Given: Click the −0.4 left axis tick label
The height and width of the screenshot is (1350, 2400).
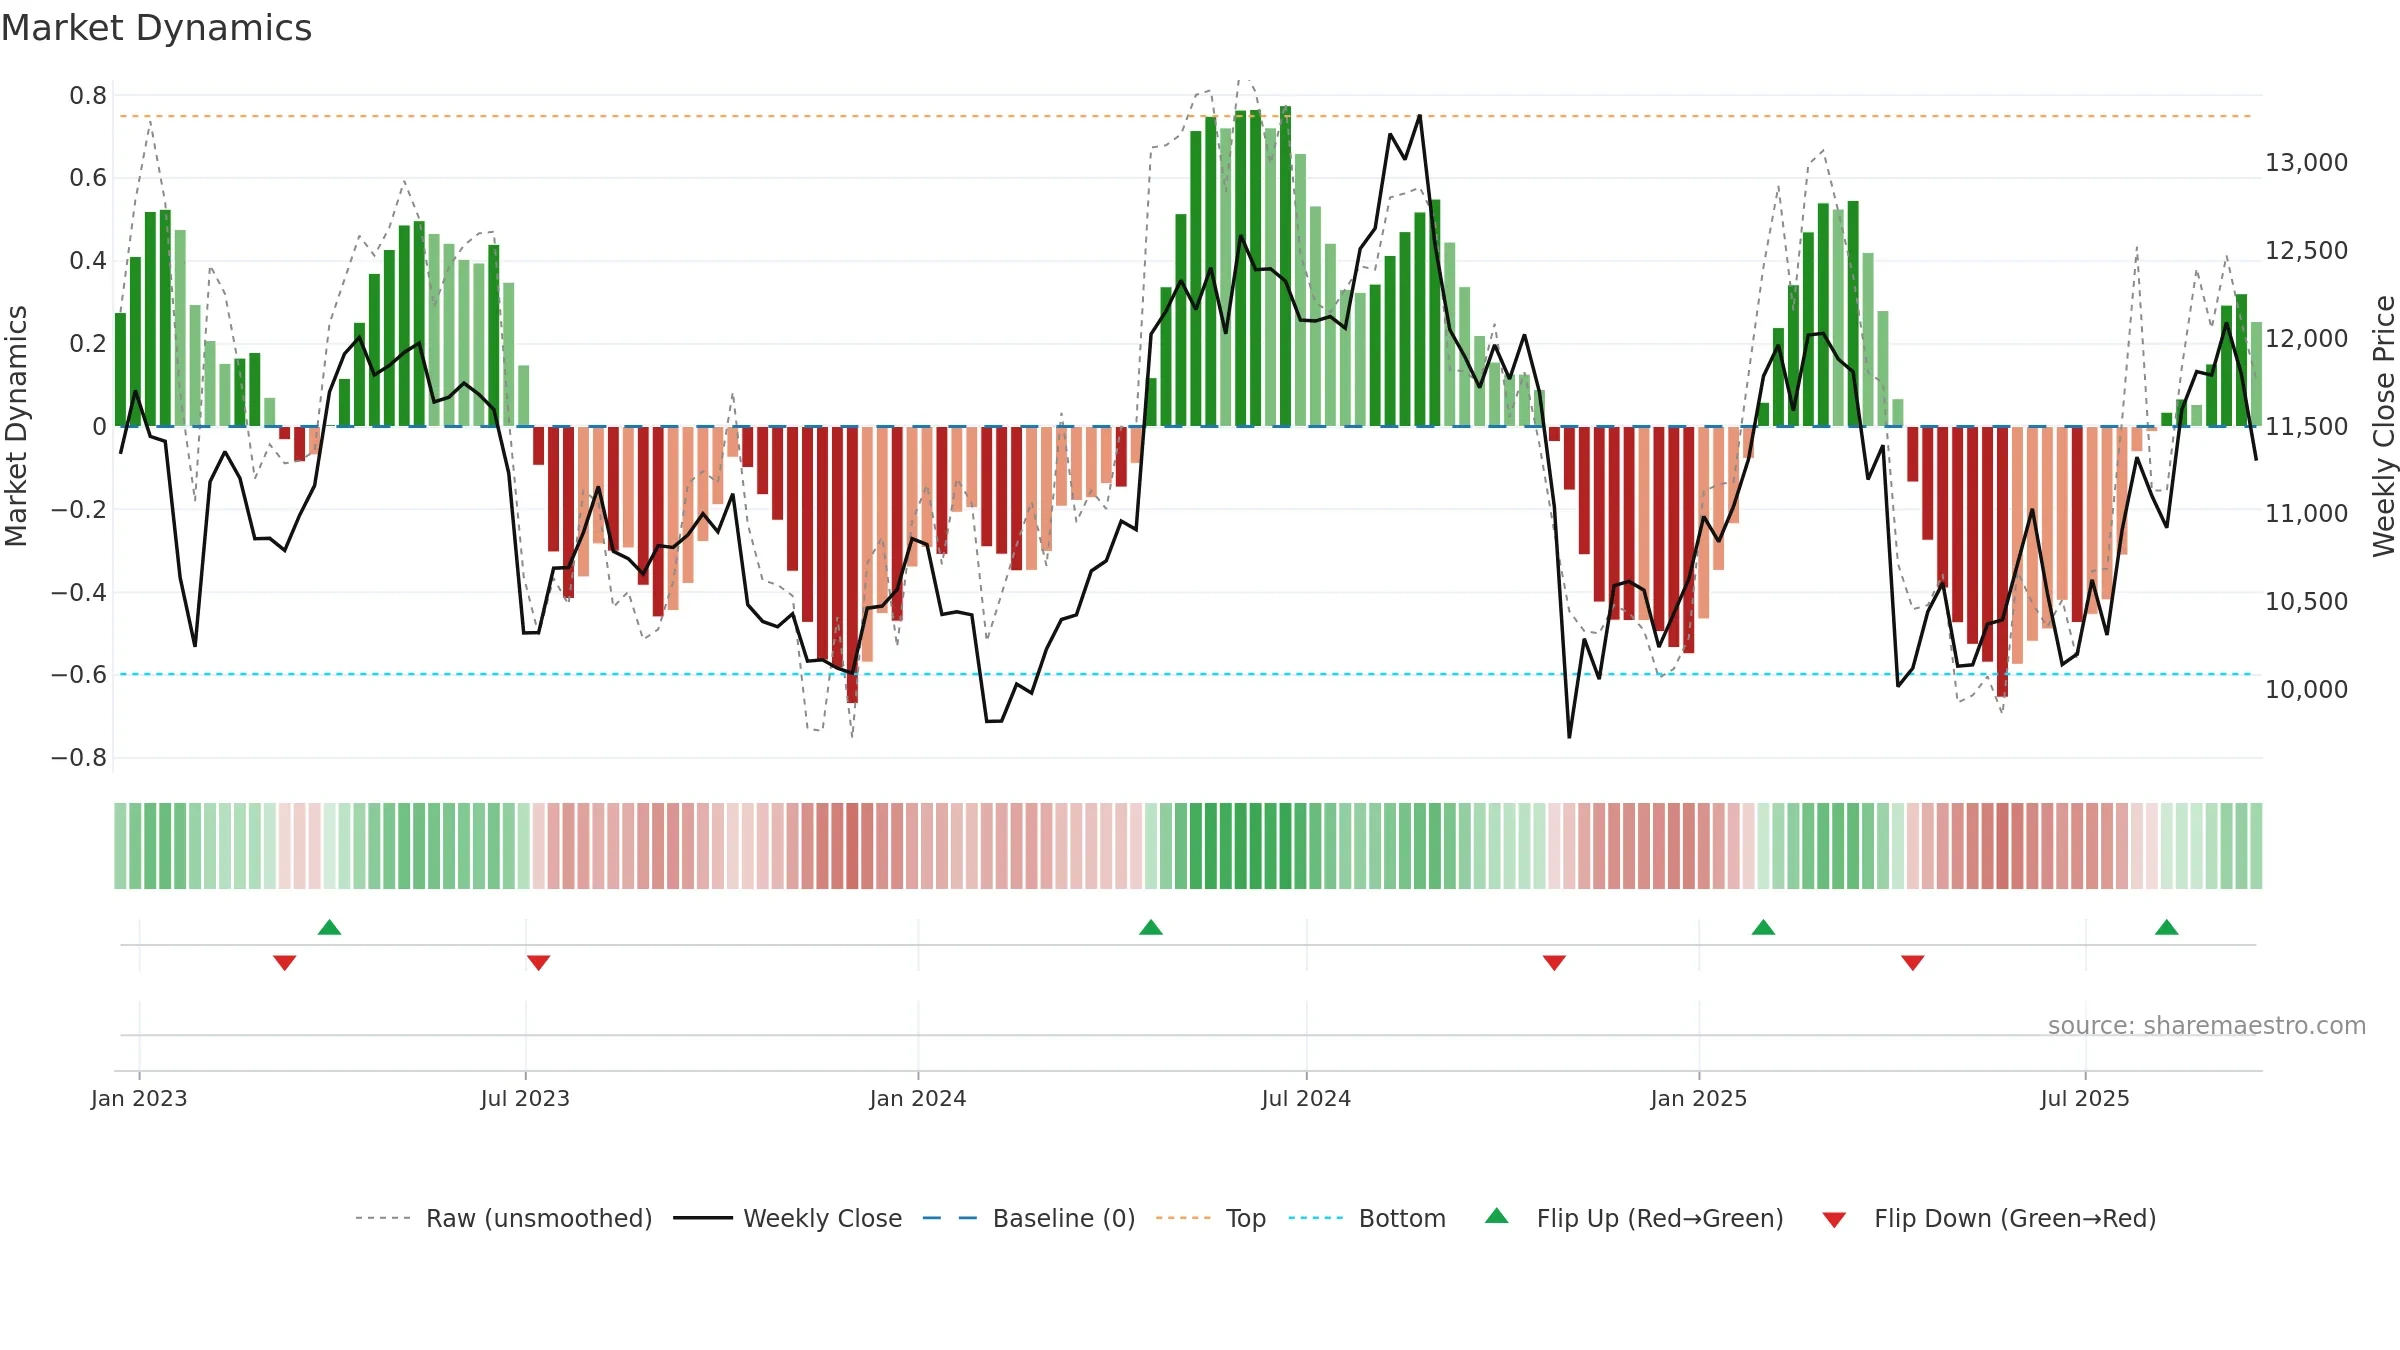Looking at the screenshot, I should 79,593.
